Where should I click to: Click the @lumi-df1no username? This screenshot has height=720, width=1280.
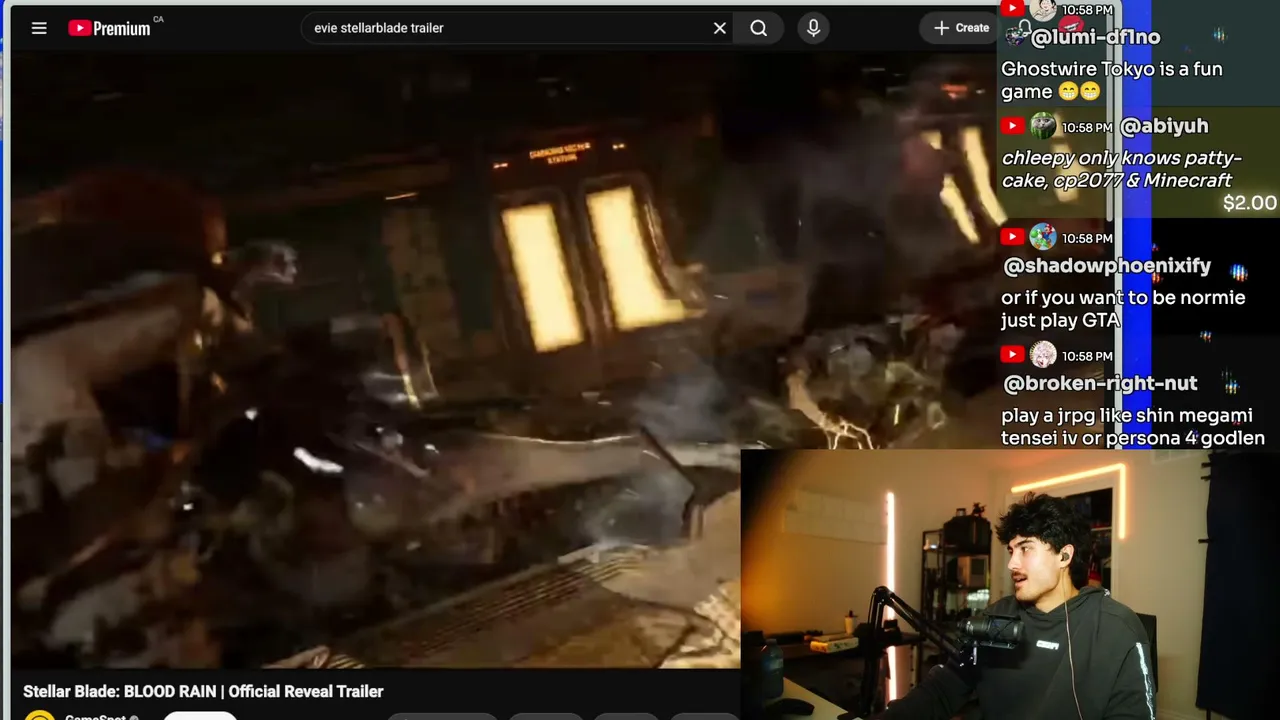pyautogui.click(x=1094, y=37)
